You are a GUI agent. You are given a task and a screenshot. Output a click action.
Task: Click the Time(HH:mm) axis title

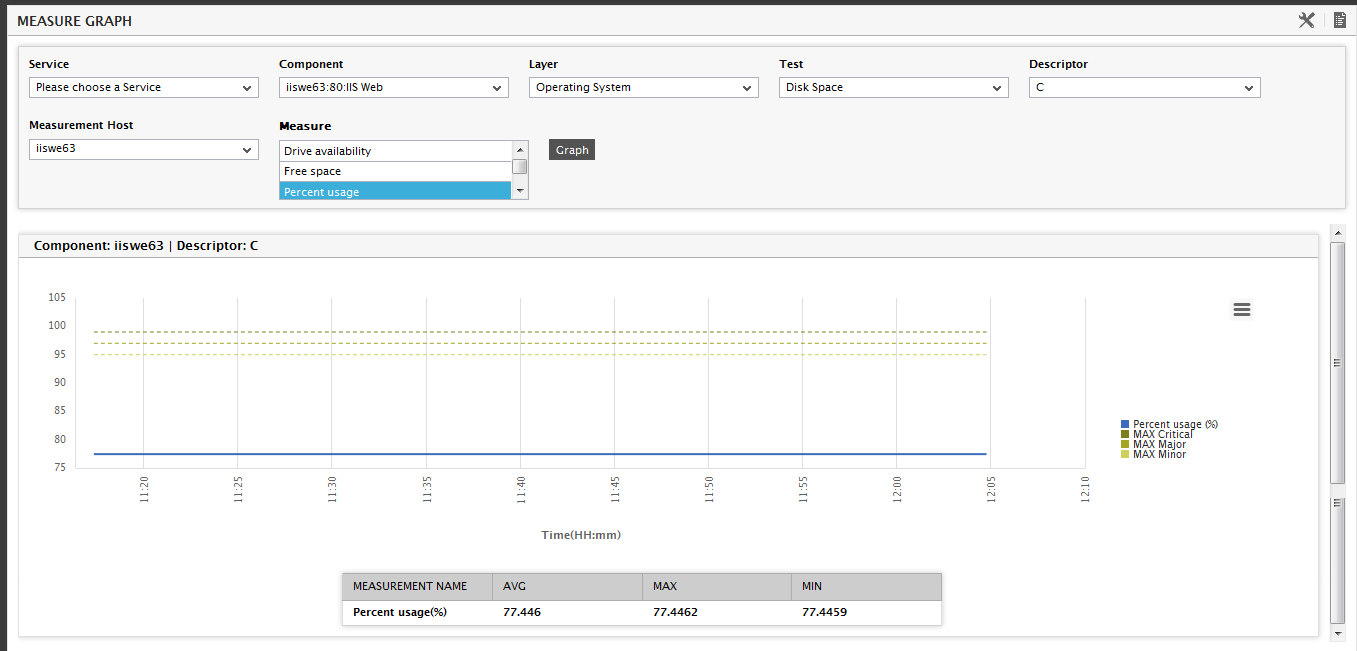click(x=581, y=535)
